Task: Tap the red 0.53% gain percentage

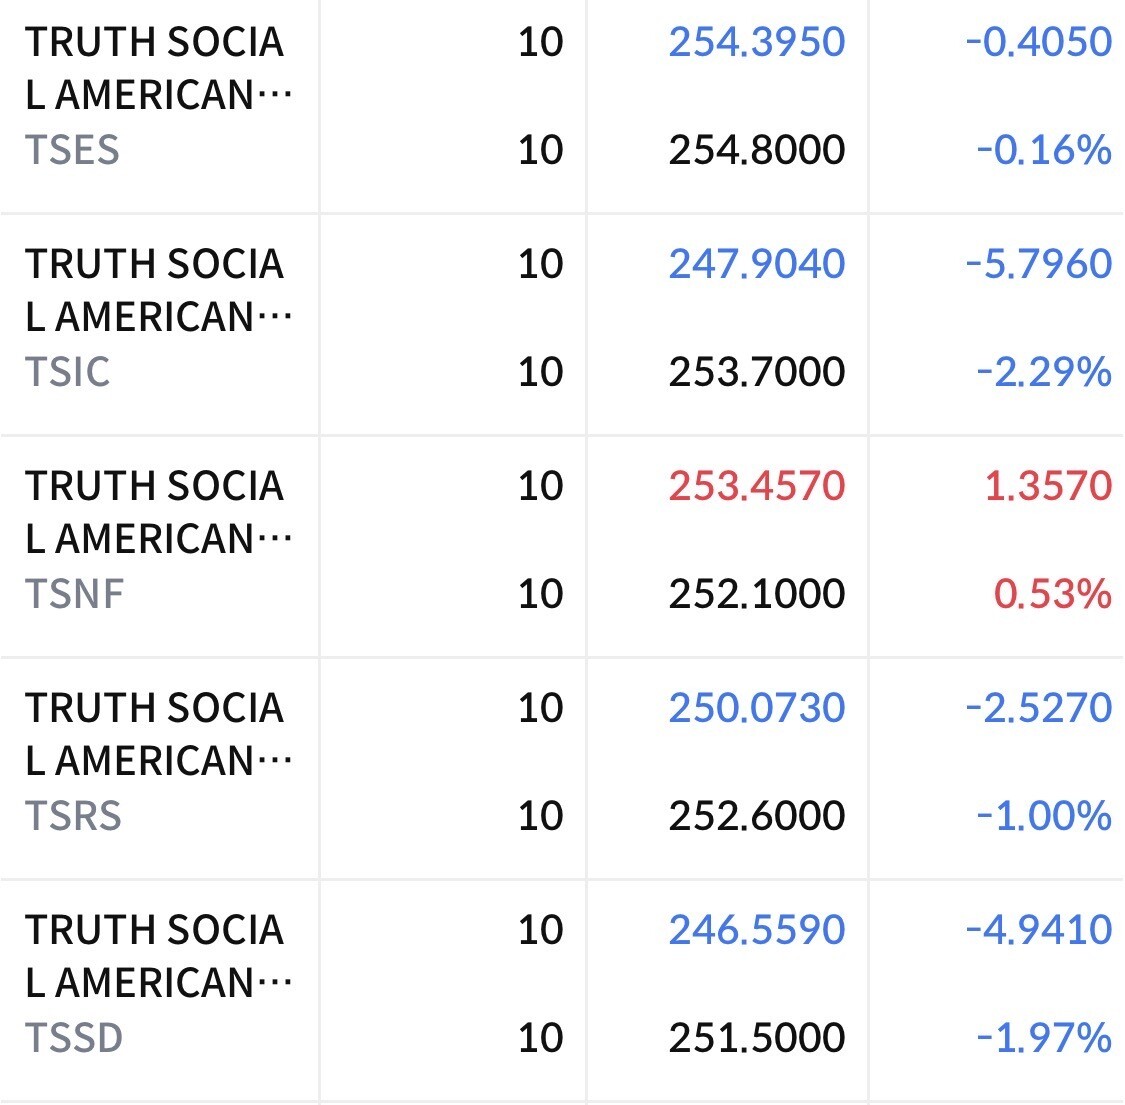Action: pyautogui.click(x=1052, y=594)
